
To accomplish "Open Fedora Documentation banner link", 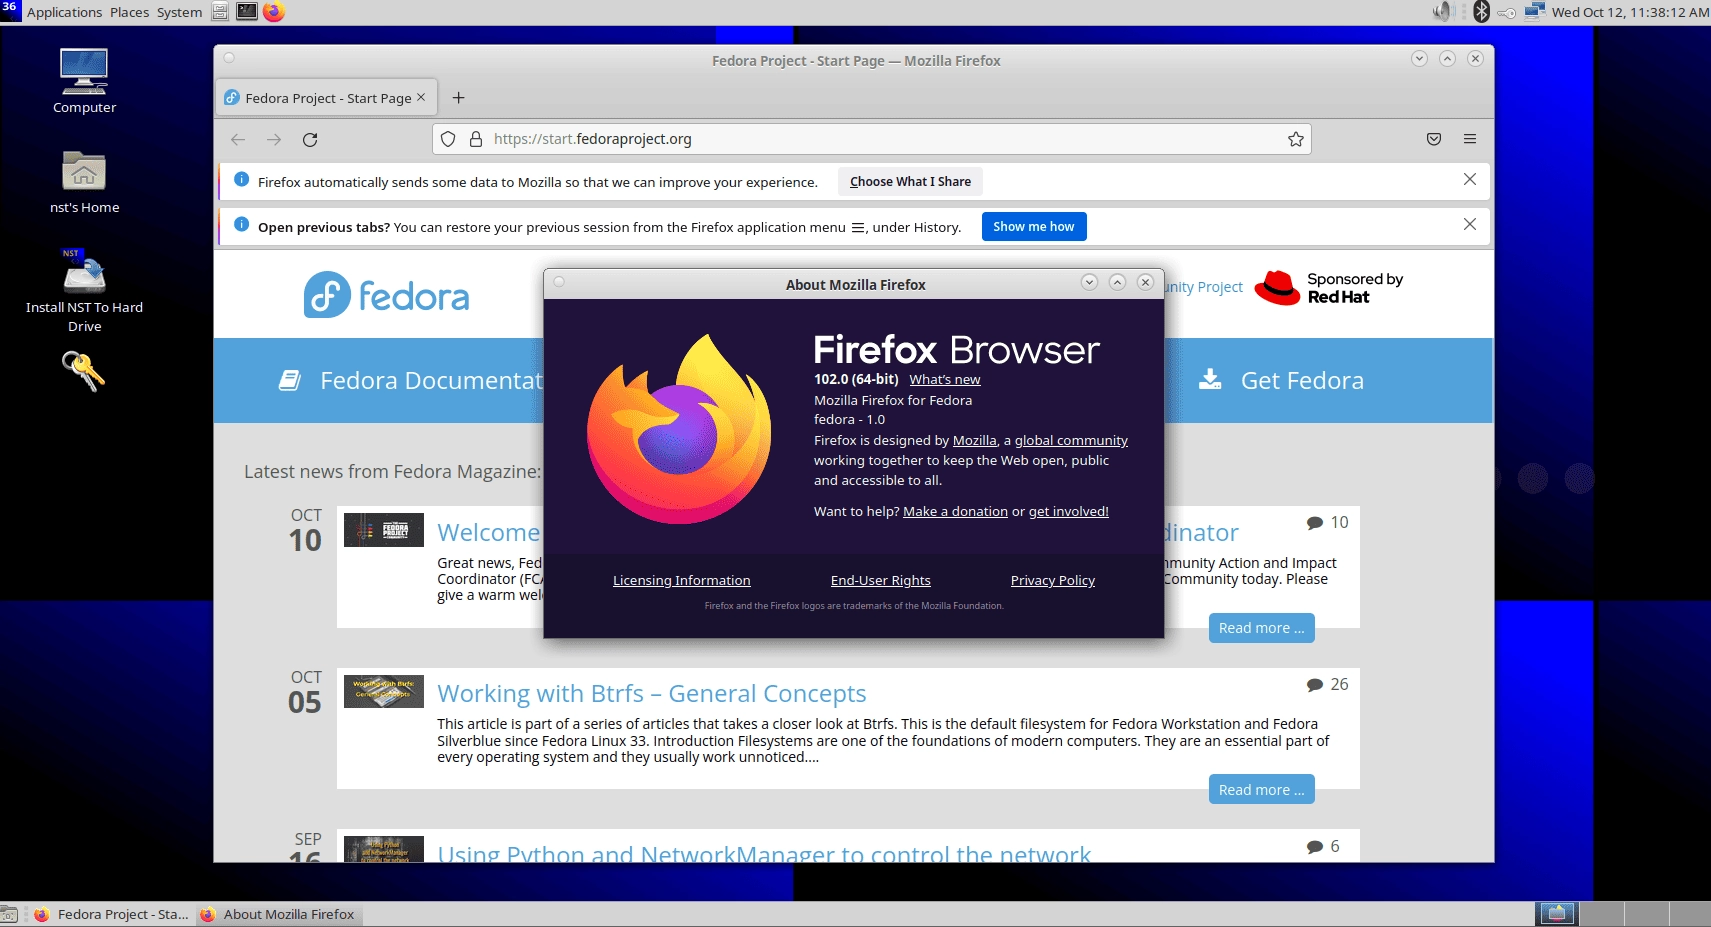I will click(x=410, y=380).
